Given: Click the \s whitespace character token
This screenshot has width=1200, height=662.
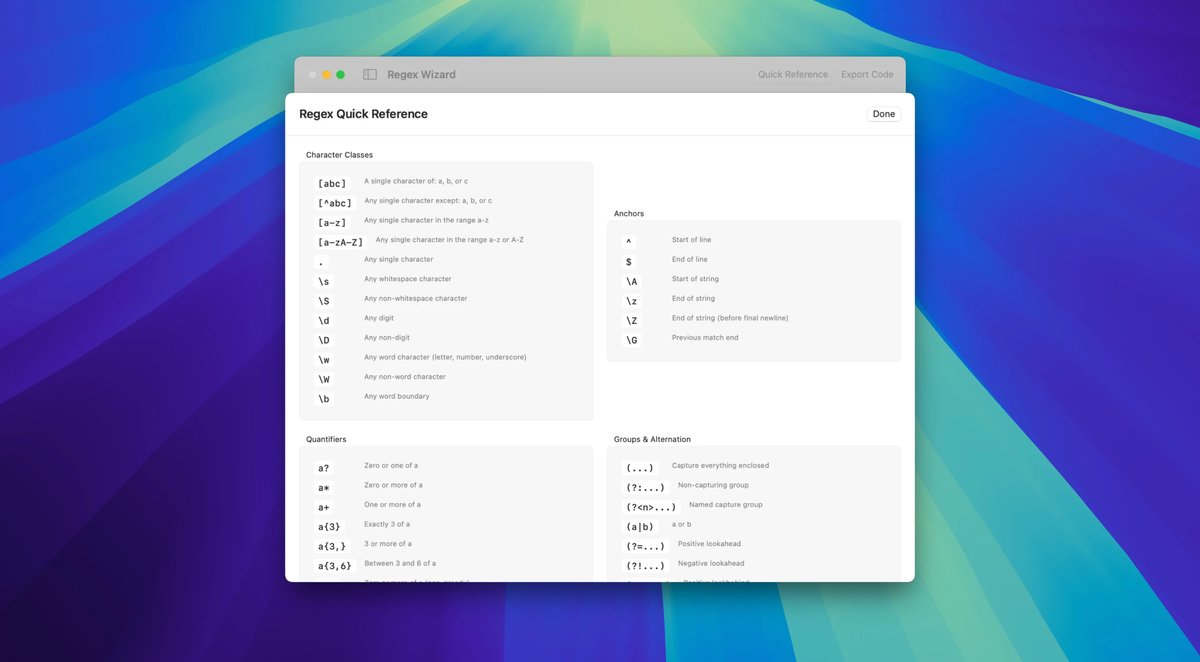Looking at the screenshot, I should coord(322,281).
